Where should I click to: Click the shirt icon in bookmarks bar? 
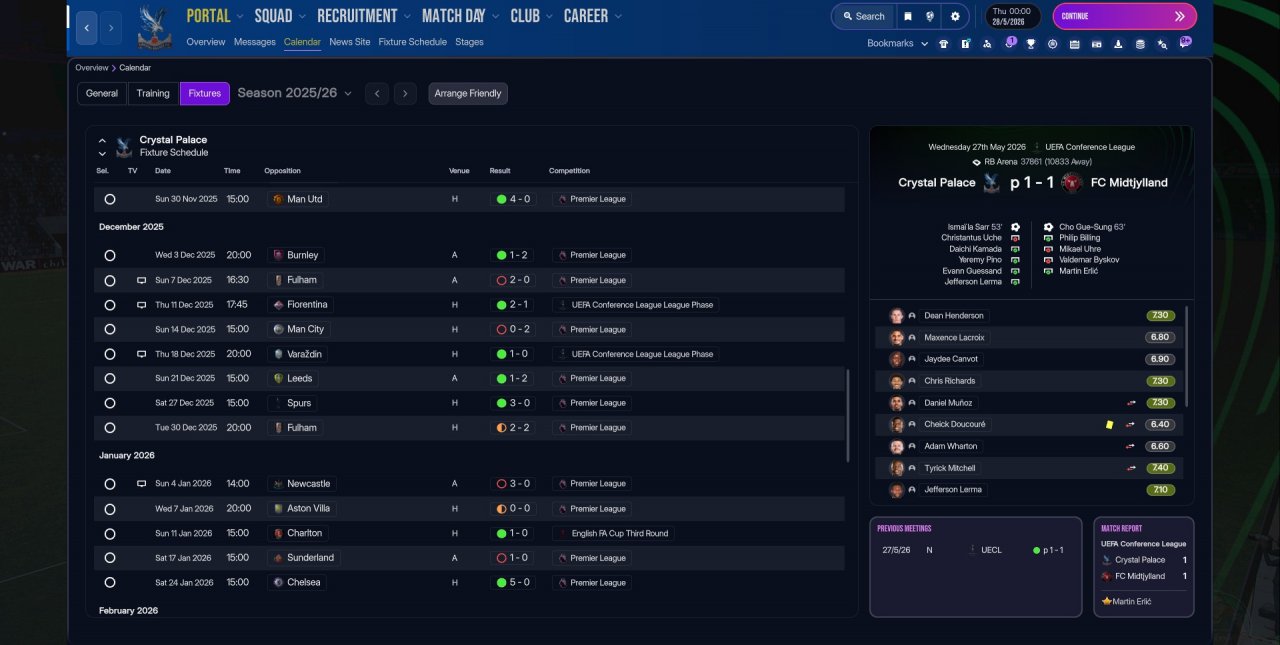click(943, 44)
